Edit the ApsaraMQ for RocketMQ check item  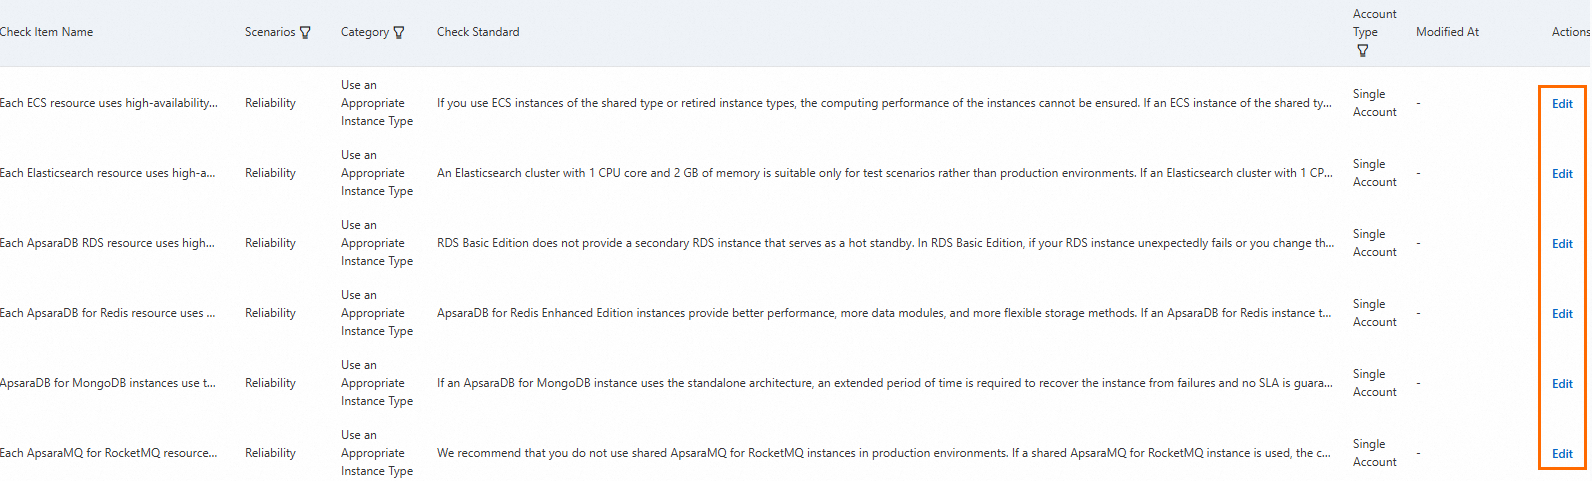coord(1562,454)
